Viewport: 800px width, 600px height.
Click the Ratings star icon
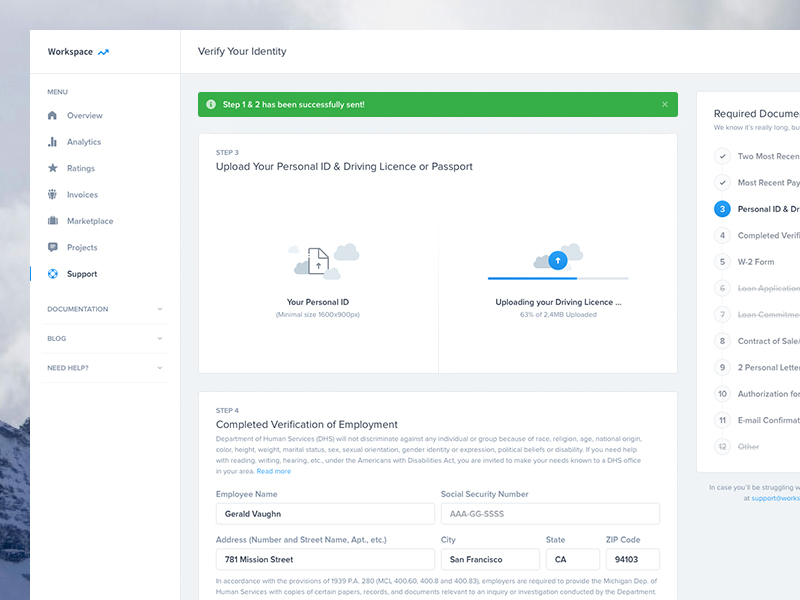(x=52, y=168)
